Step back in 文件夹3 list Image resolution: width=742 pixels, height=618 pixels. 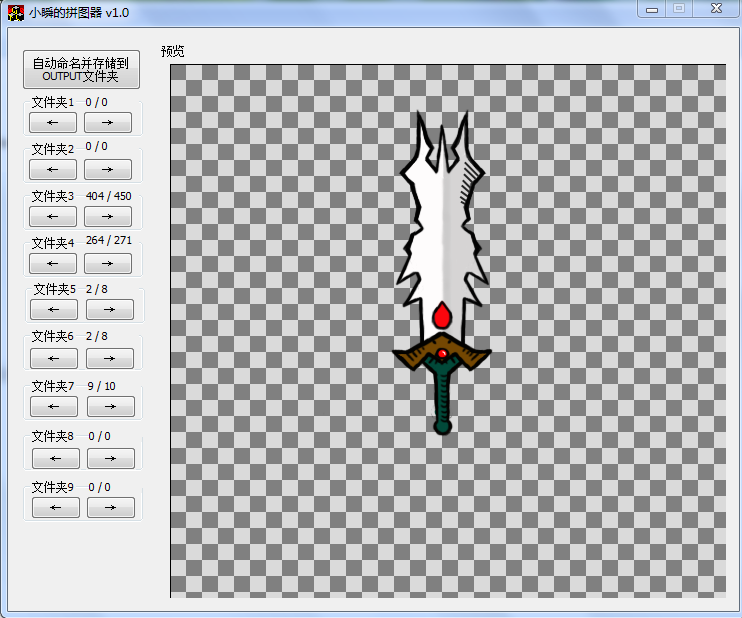point(53,216)
